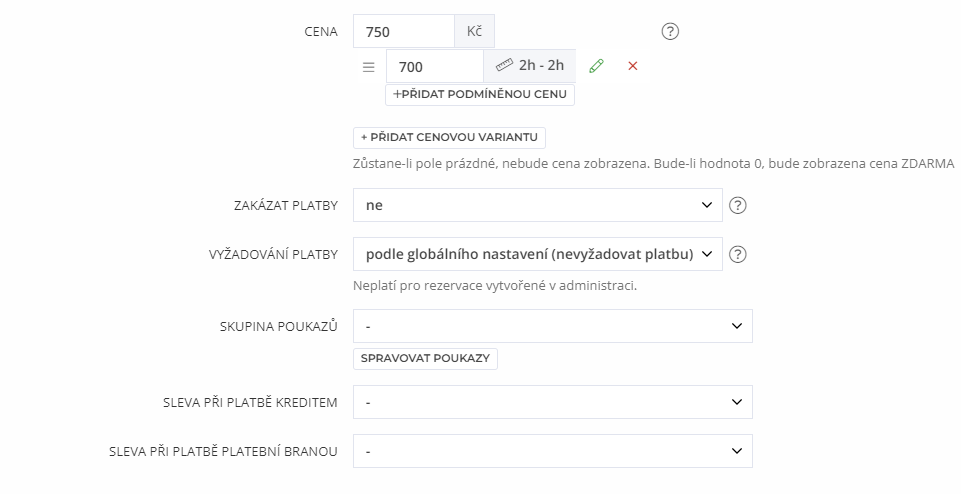The width and height of the screenshot is (961, 494).
Task: Open help for the Vyžadování platby setting
Action: click(739, 254)
